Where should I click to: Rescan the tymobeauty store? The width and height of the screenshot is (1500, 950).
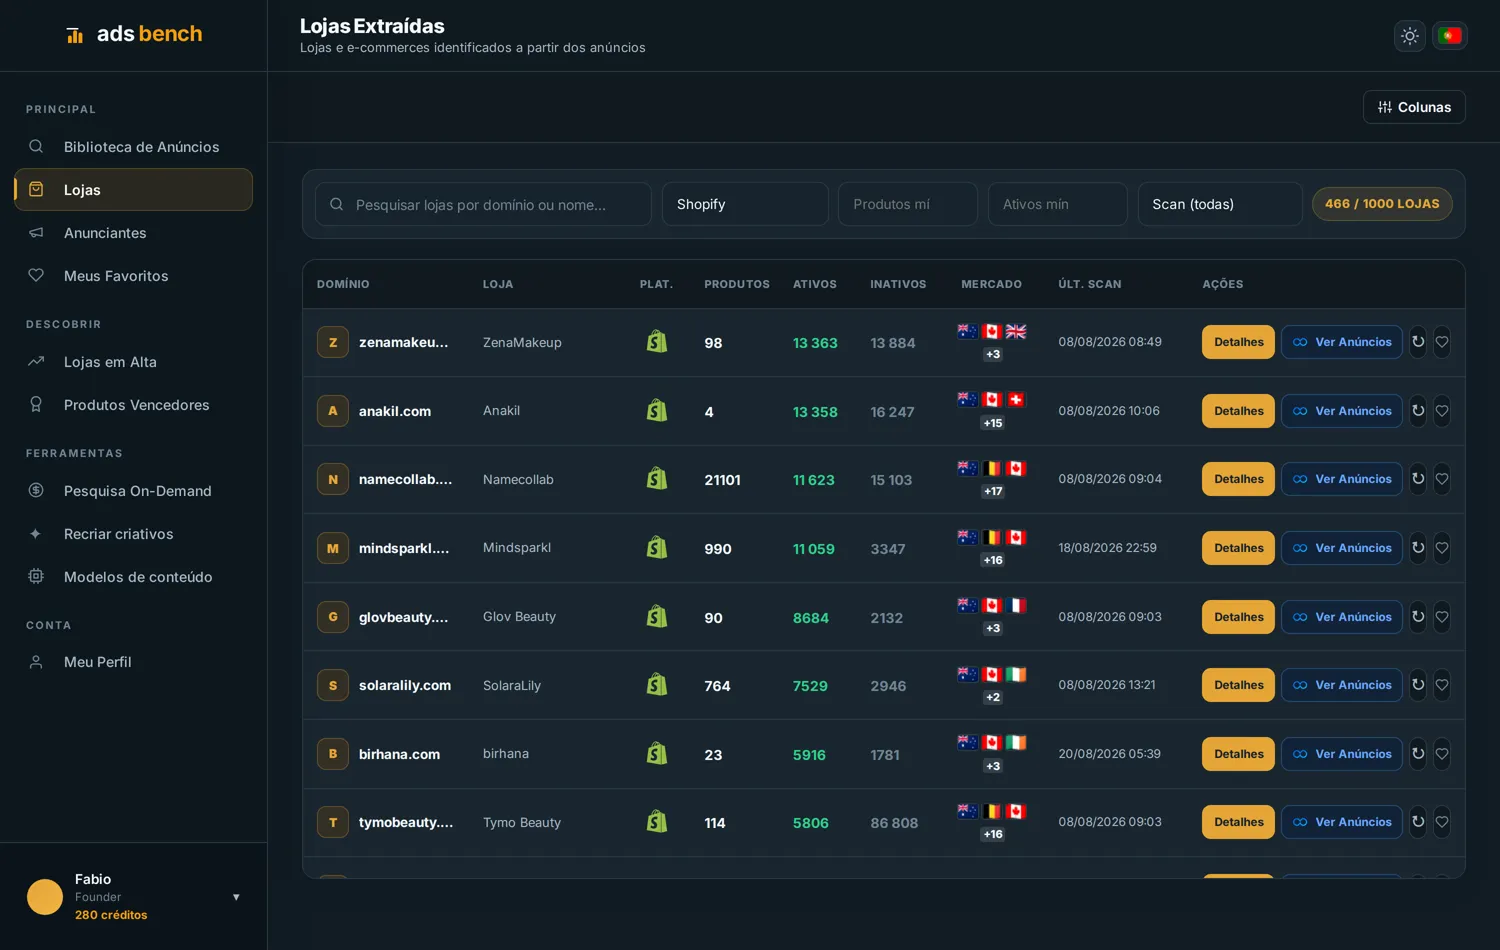tap(1418, 822)
